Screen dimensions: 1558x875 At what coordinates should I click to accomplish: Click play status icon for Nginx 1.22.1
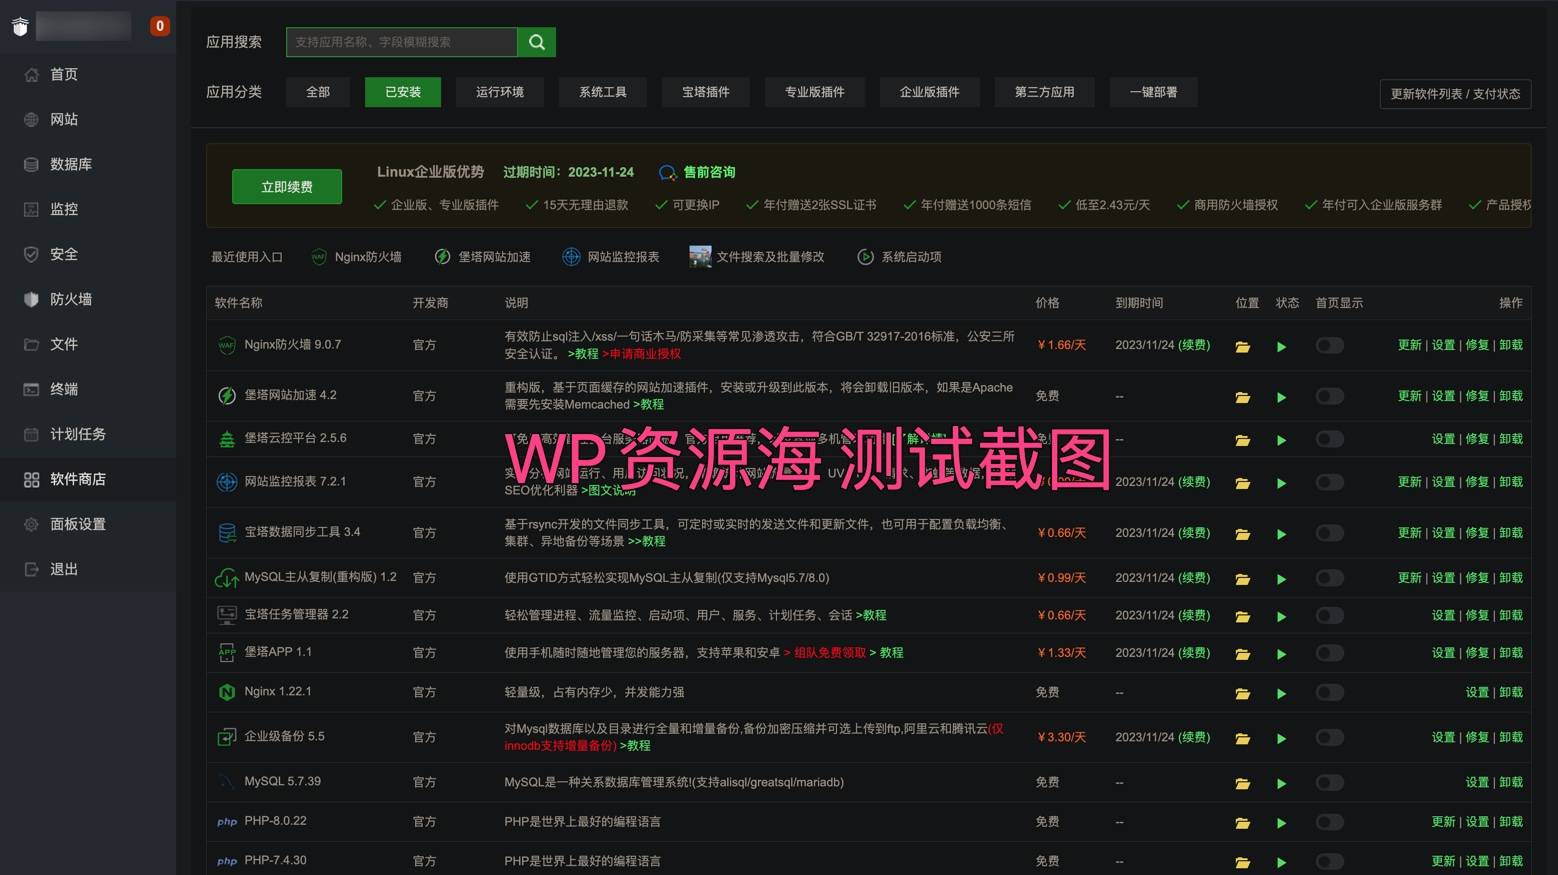[1281, 694]
